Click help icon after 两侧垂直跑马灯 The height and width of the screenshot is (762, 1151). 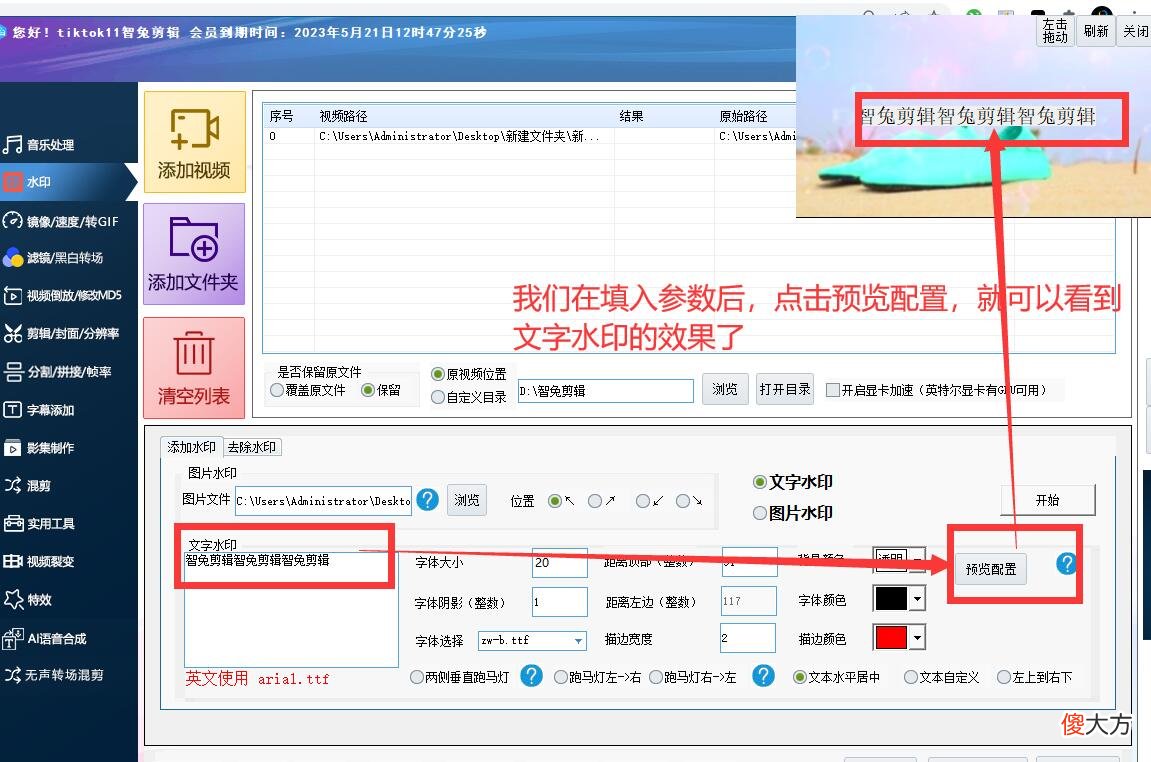(x=531, y=675)
